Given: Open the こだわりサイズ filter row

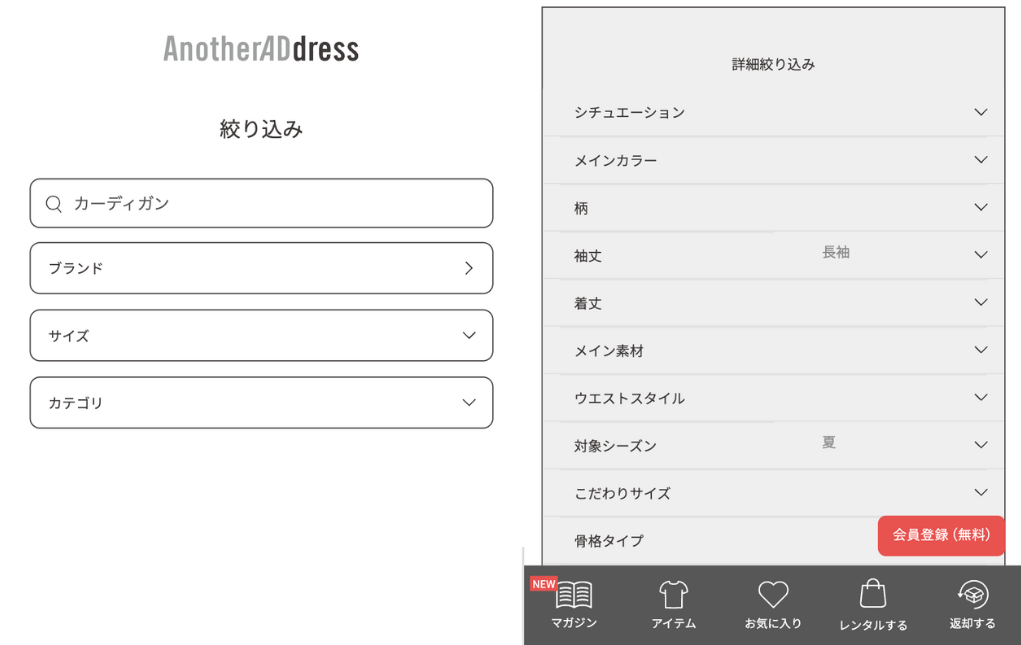Looking at the screenshot, I should pyautogui.click(x=980, y=493).
